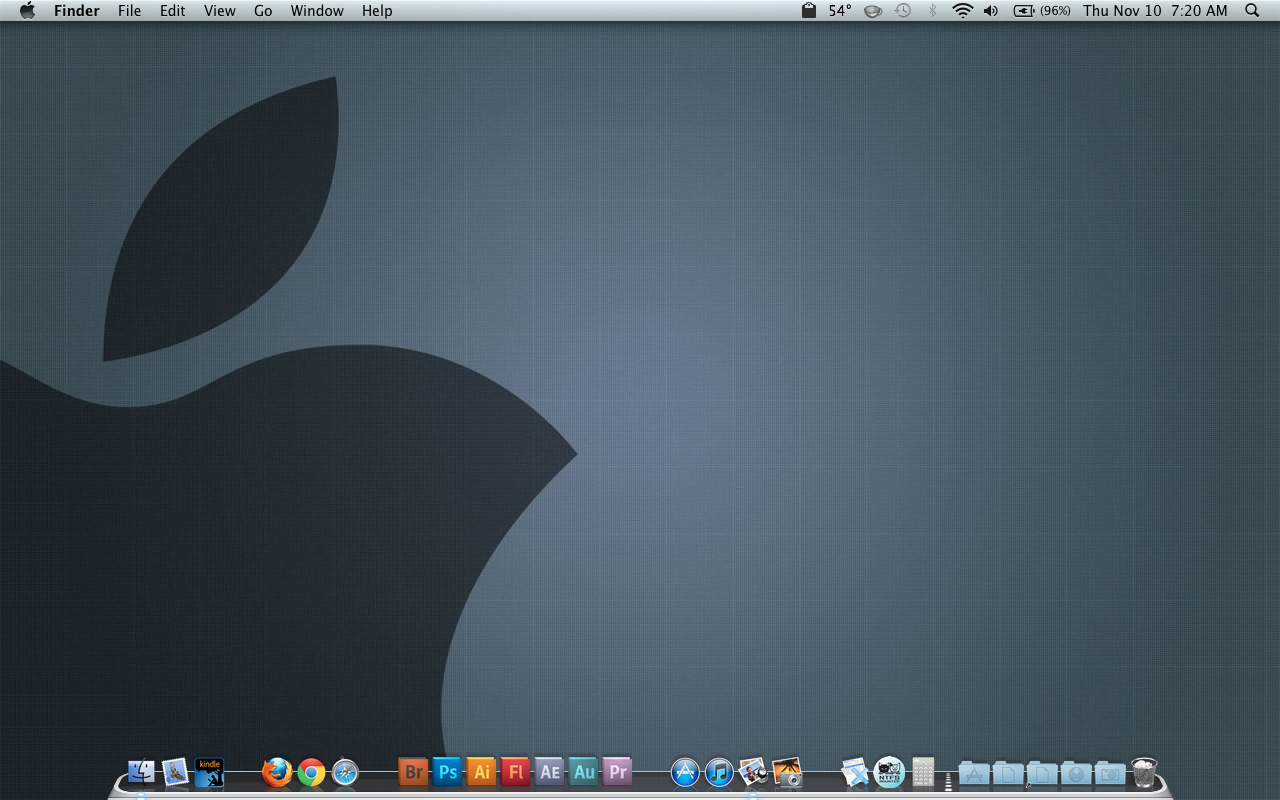This screenshot has height=800, width=1280.
Task: Open the Help menu
Action: (x=377, y=11)
